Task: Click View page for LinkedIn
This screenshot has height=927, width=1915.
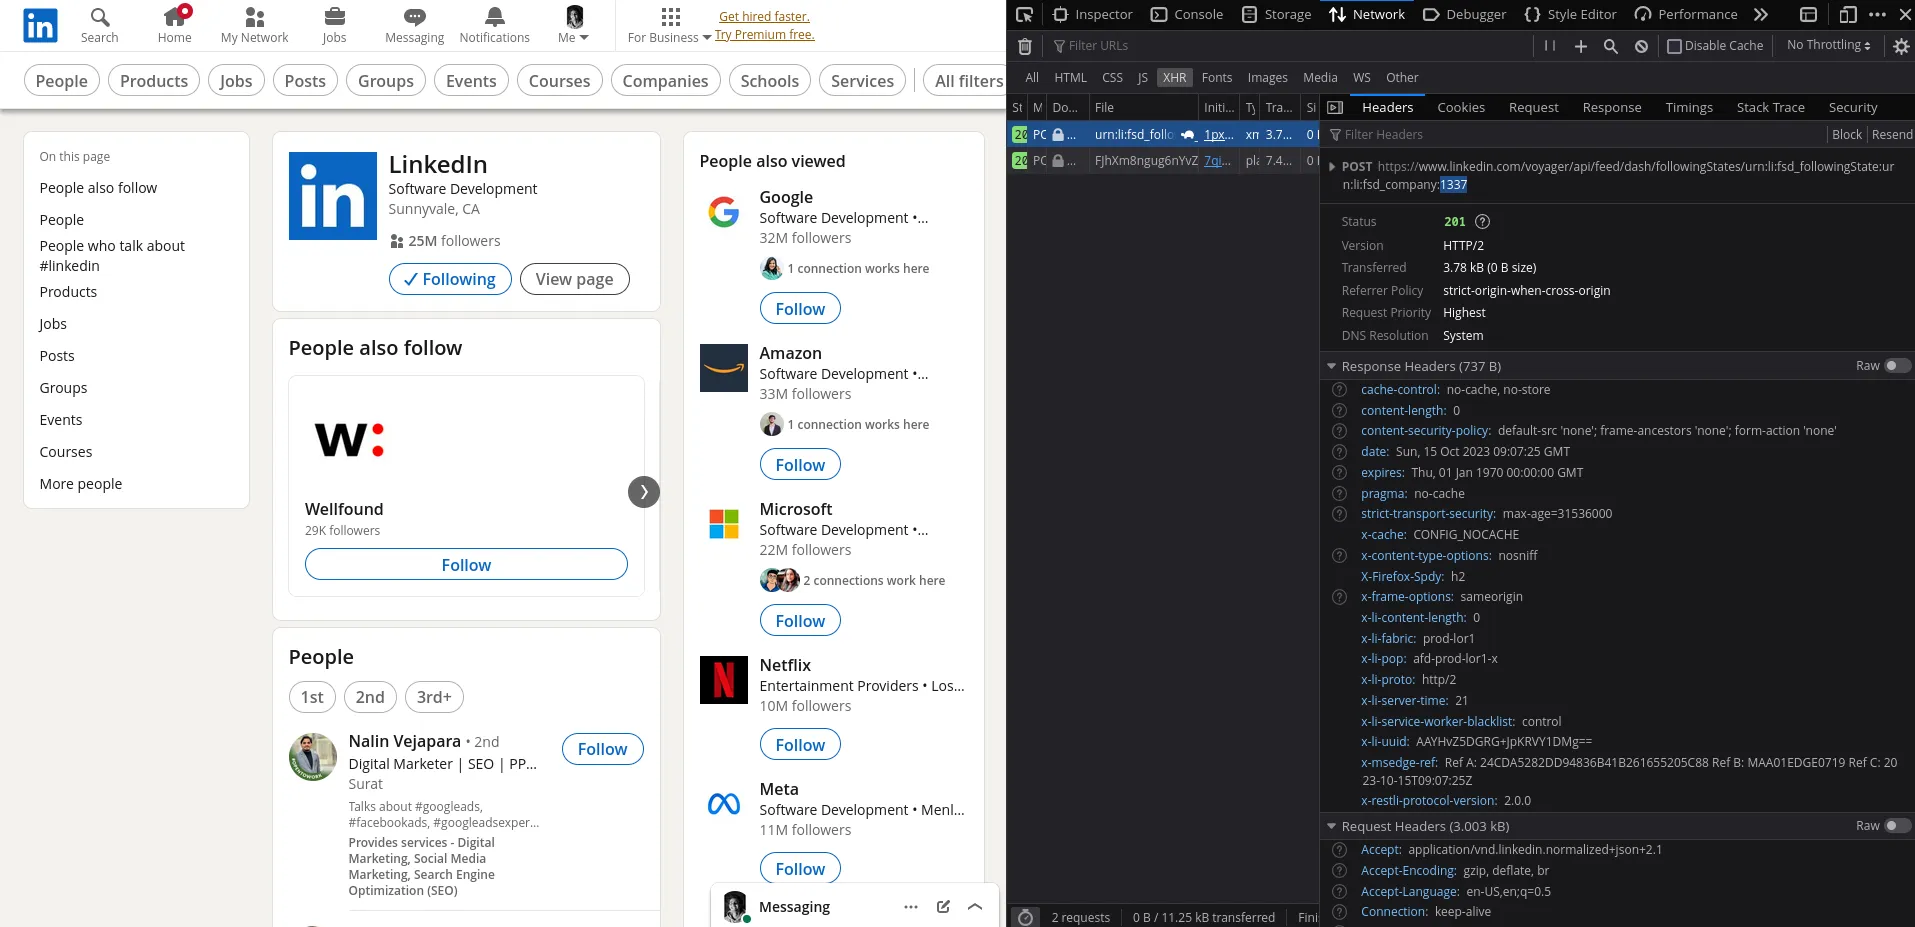Action: [x=574, y=279]
